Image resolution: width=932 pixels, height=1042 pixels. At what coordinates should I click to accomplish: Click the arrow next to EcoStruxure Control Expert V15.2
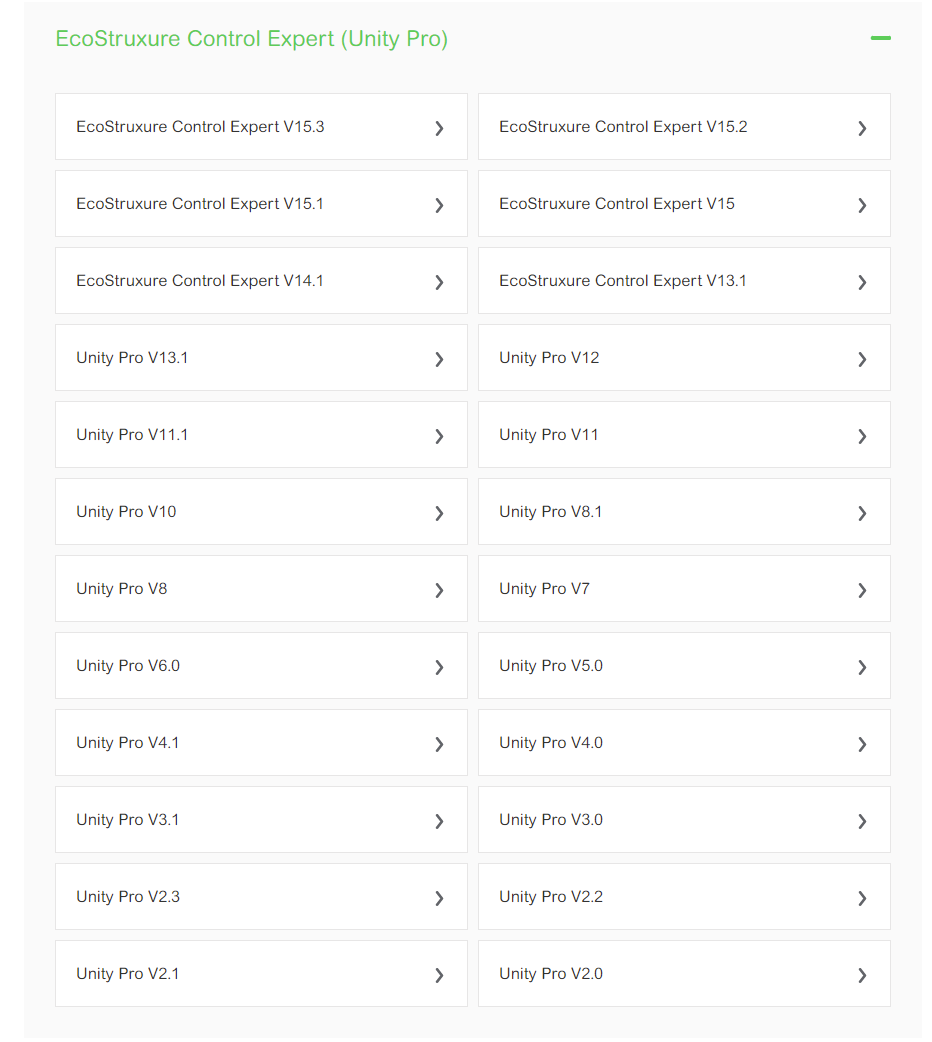coord(862,128)
